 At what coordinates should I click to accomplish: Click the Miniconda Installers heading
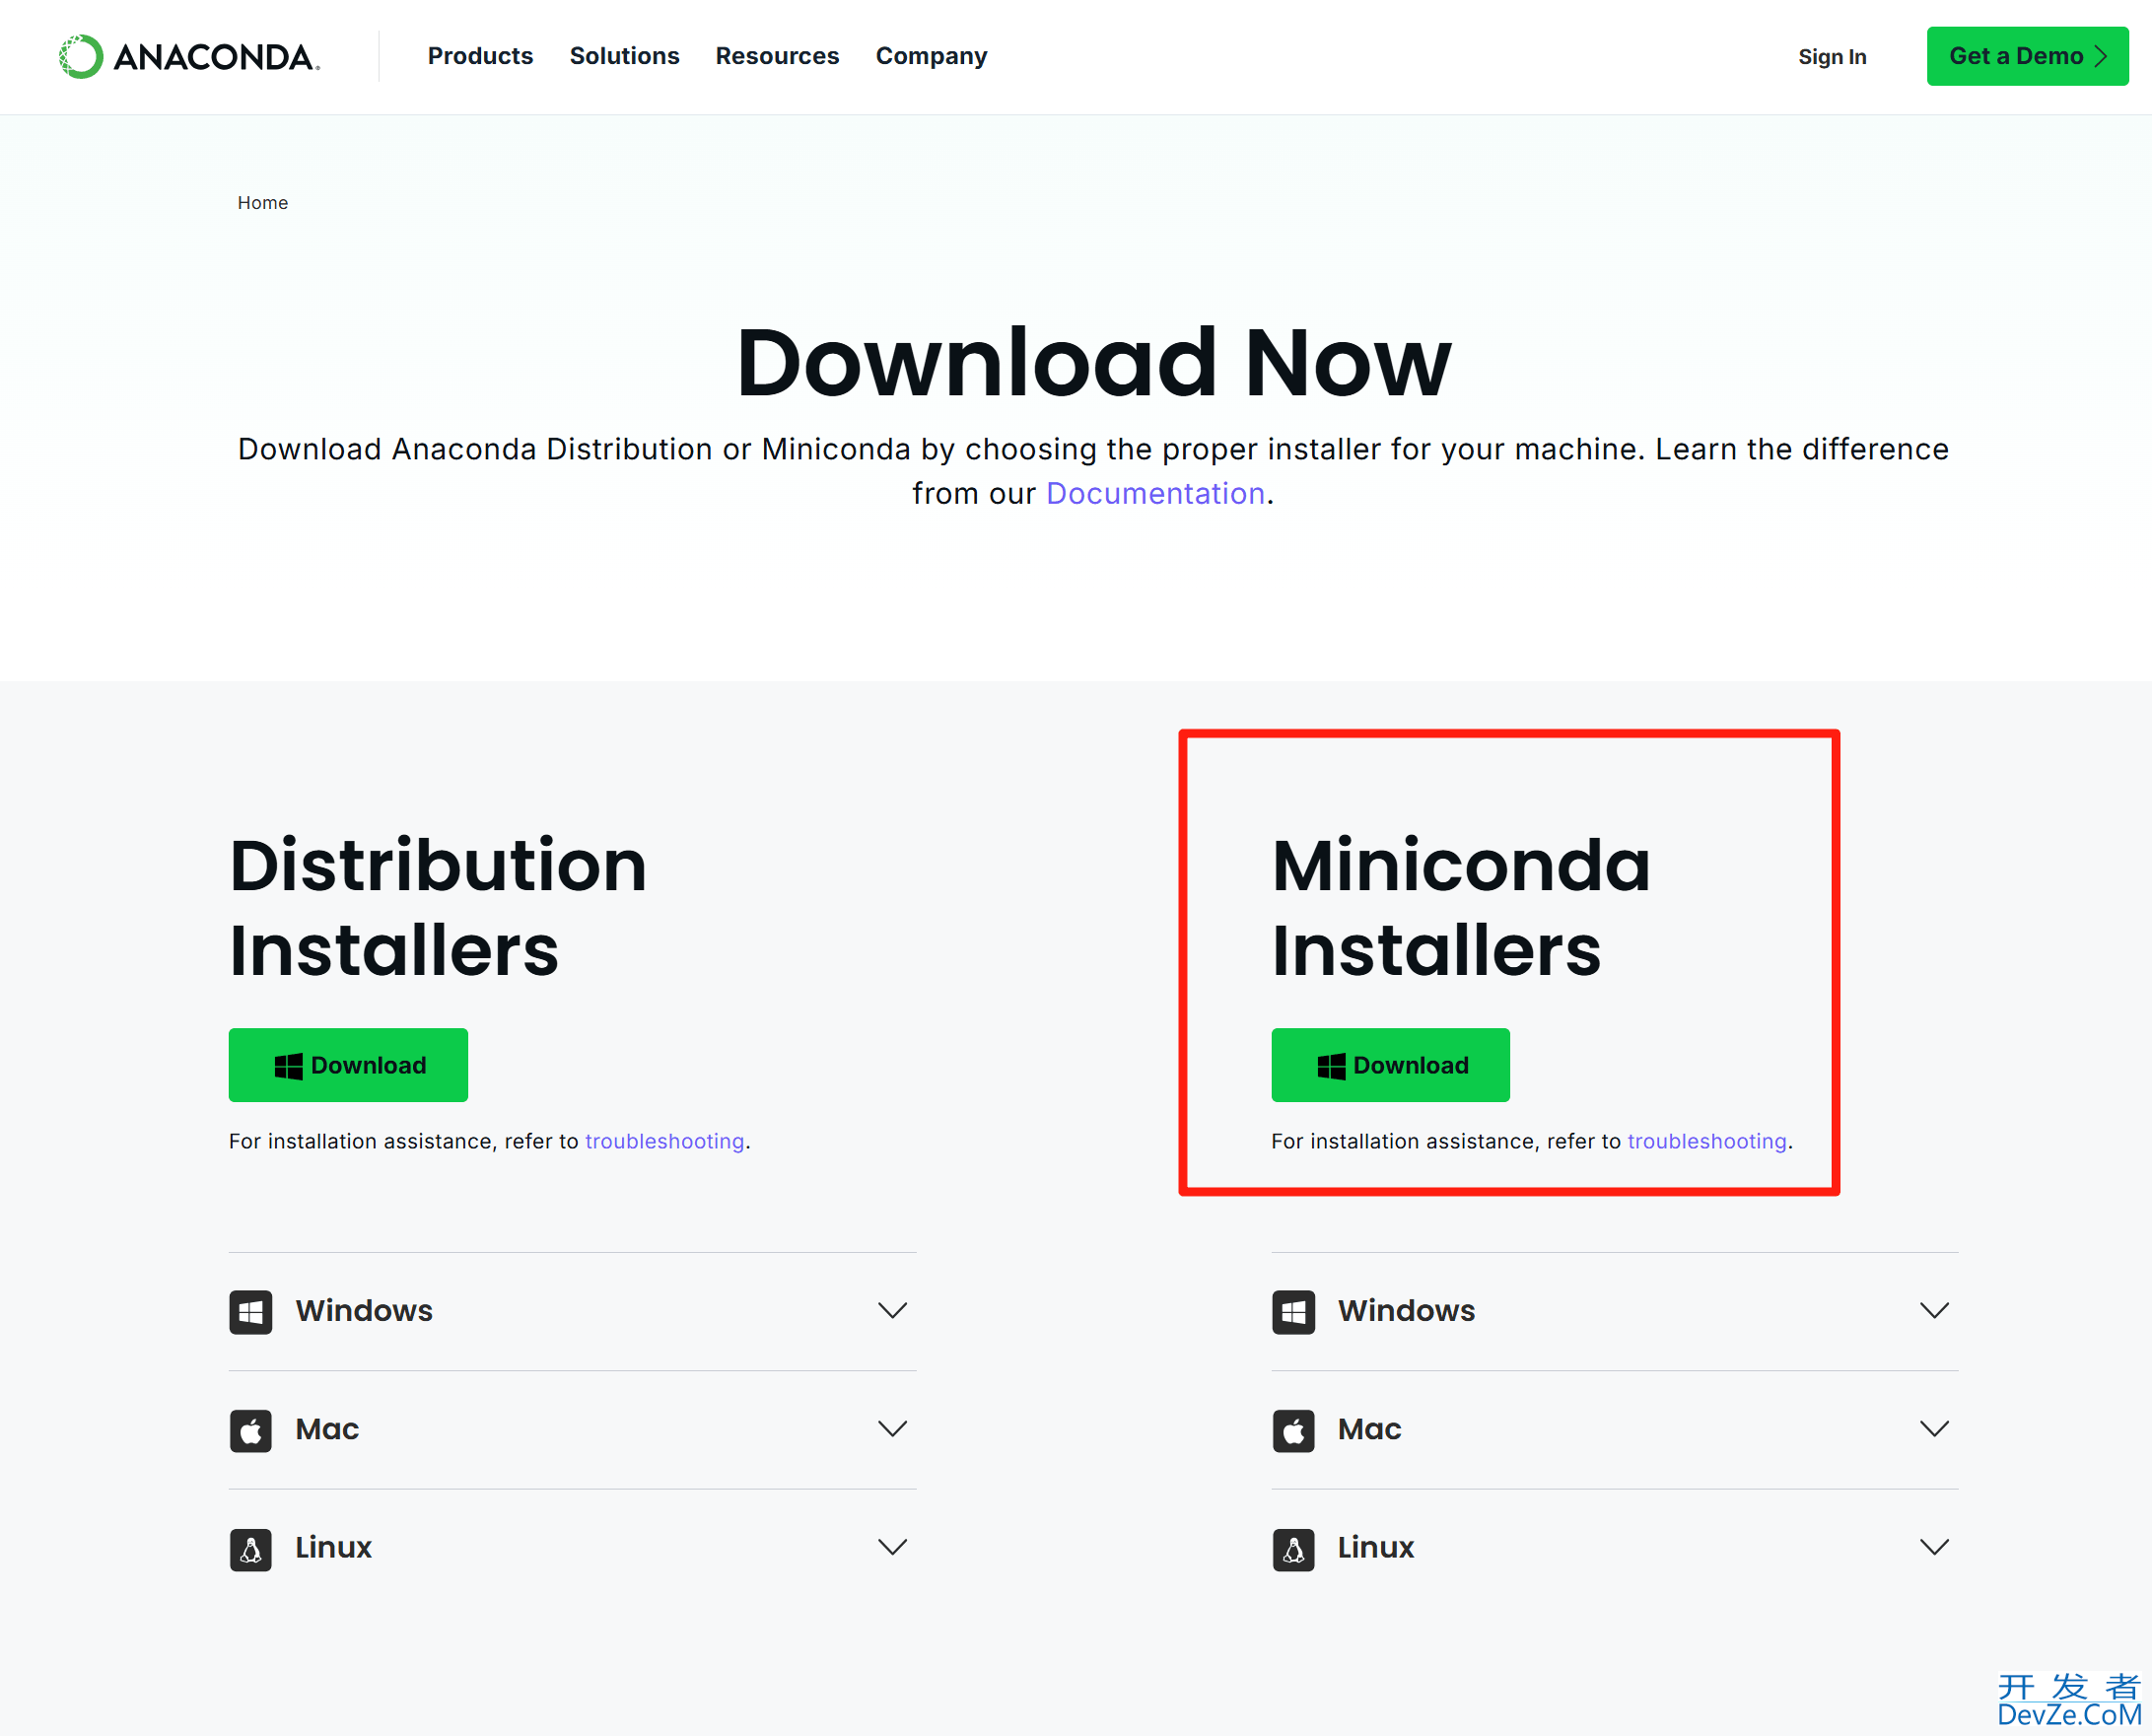[x=1461, y=907]
